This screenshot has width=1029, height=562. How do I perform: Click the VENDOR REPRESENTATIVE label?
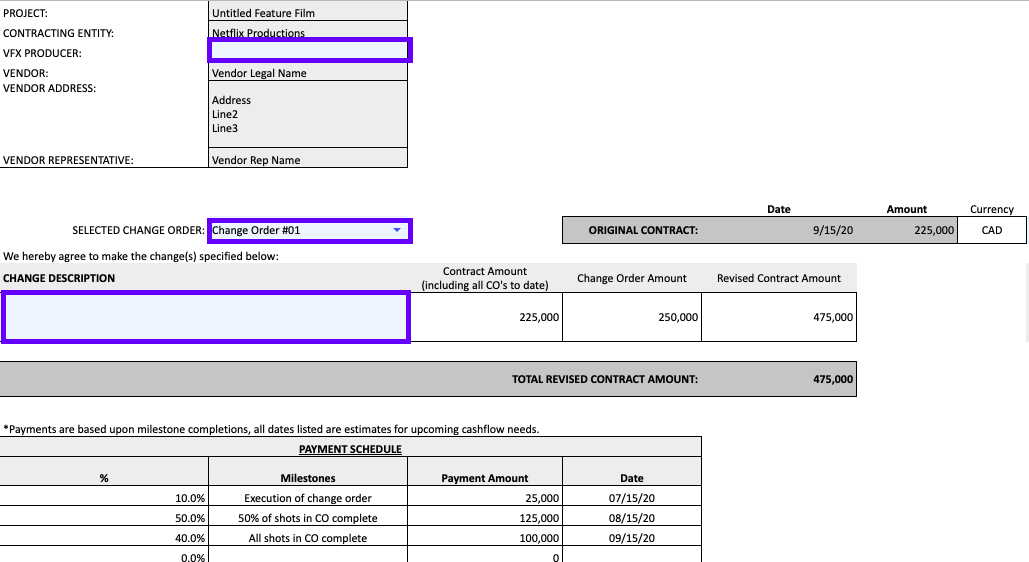68,160
